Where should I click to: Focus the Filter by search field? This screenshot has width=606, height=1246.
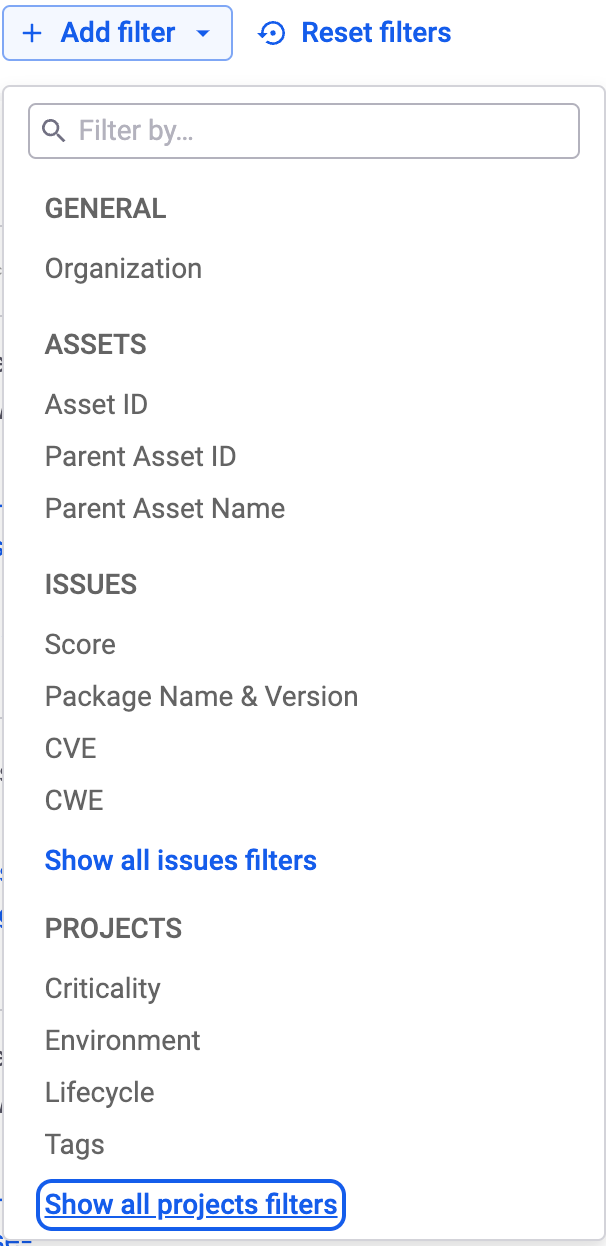point(304,131)
